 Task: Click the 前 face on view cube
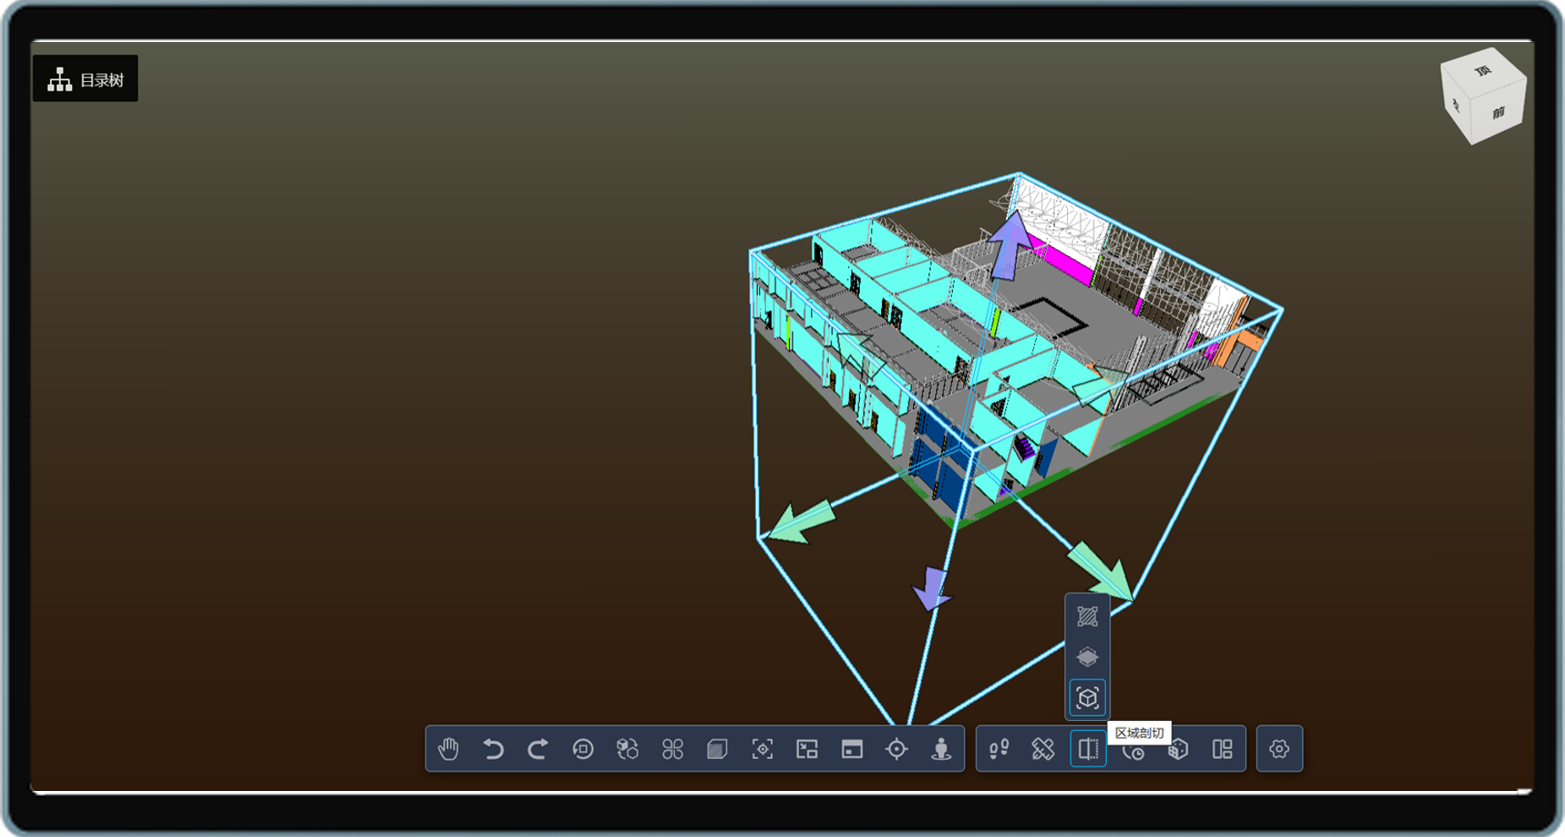pyautogui.click(x=1497, y=112)
